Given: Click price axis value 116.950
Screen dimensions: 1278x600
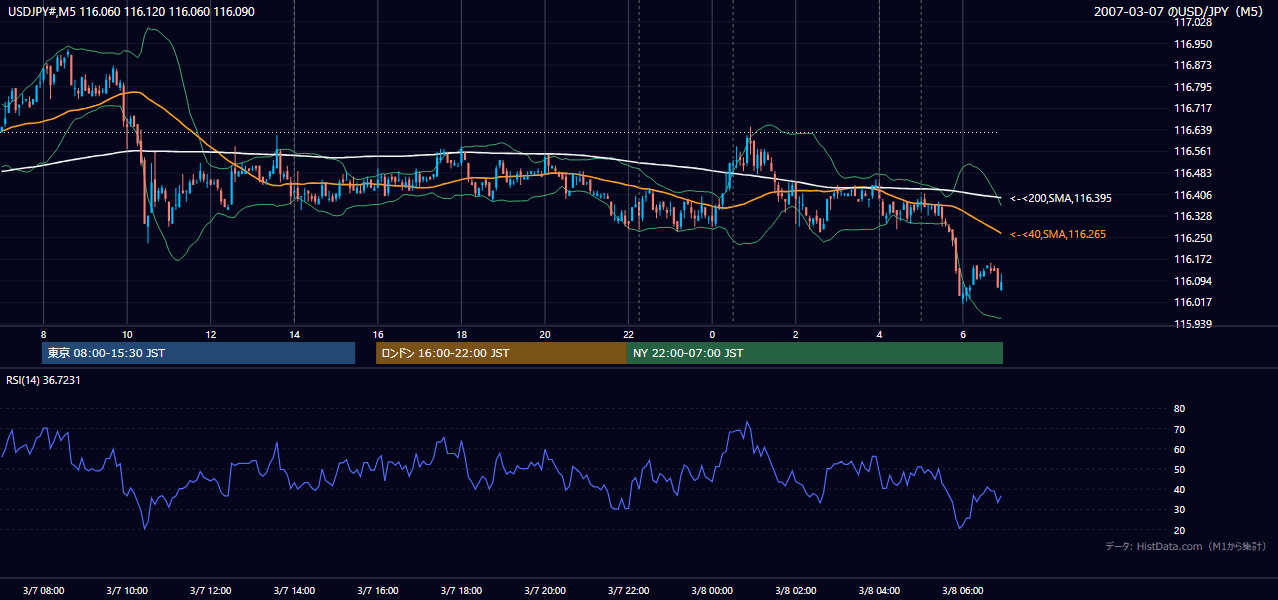Looking at the screenshot, I should coord(1193,44).
